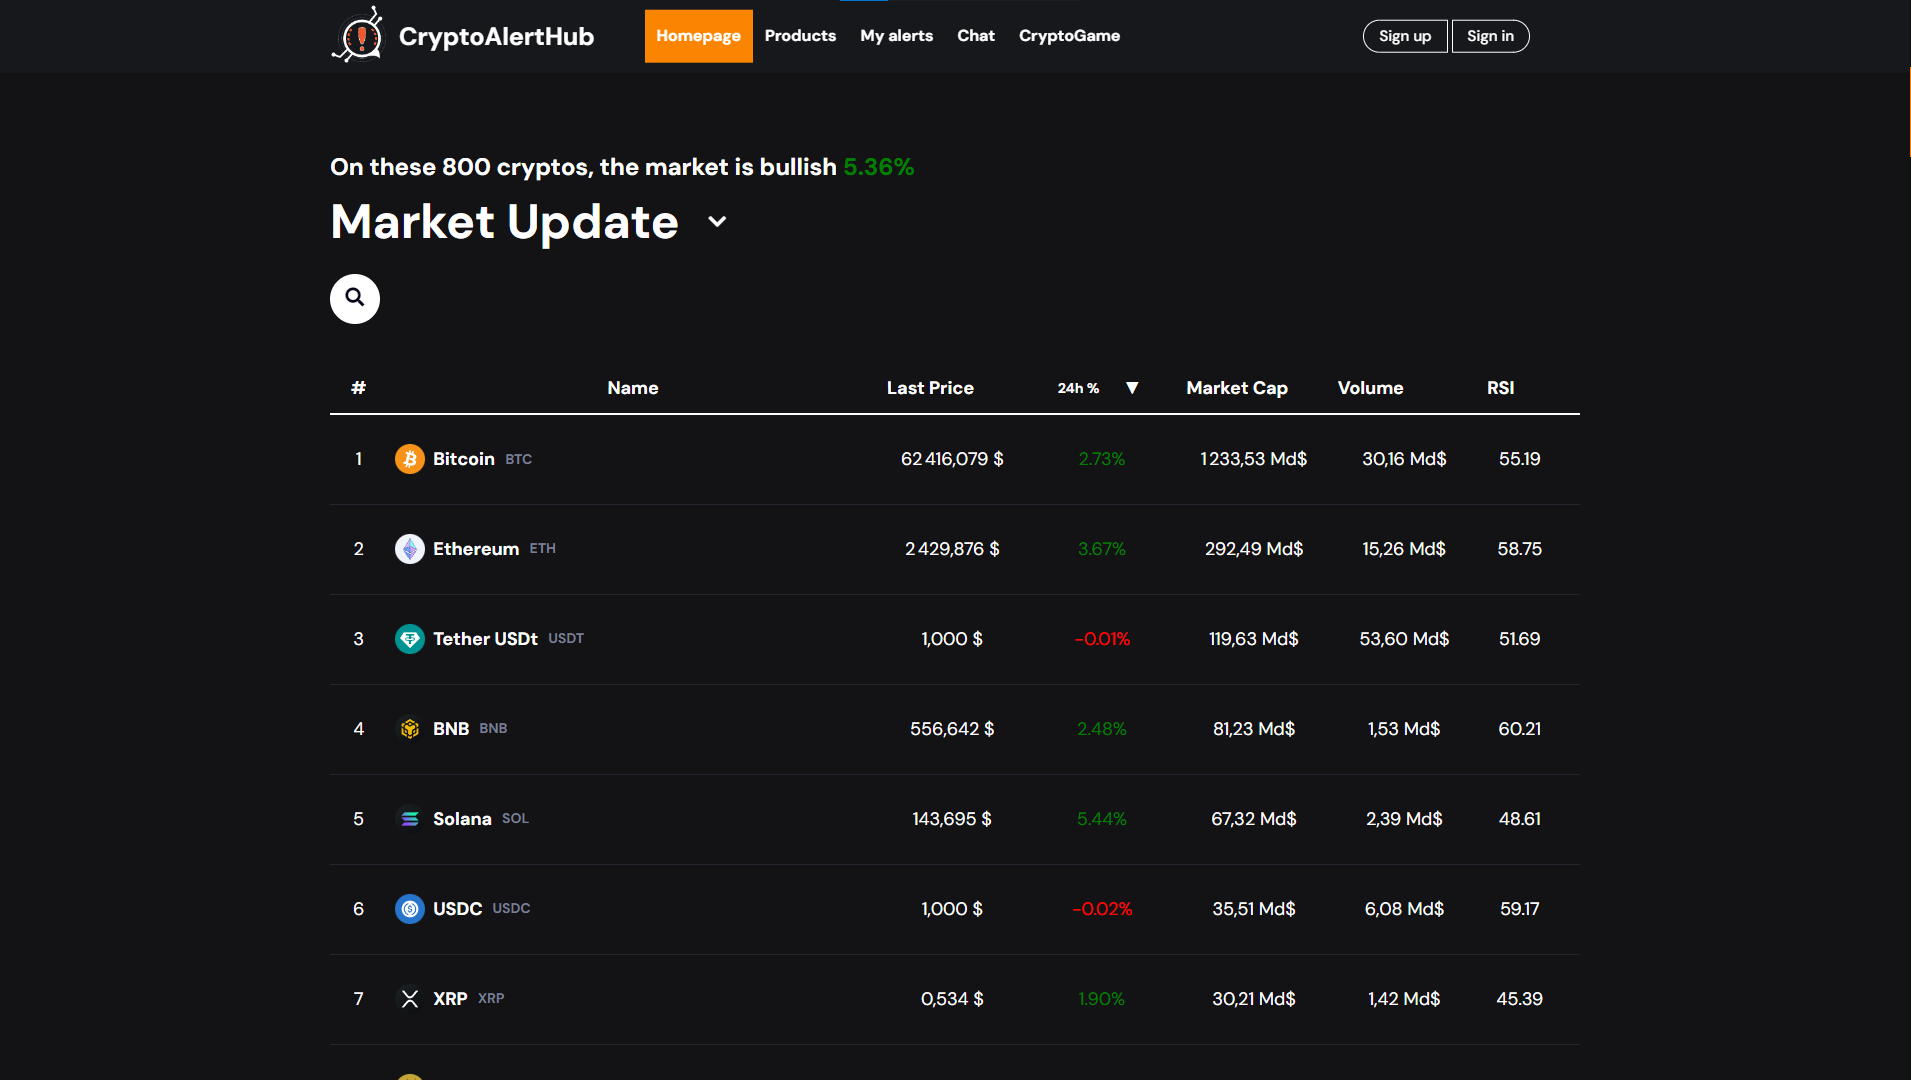
Task: Open the XRP row name
Action: (450, 999)
